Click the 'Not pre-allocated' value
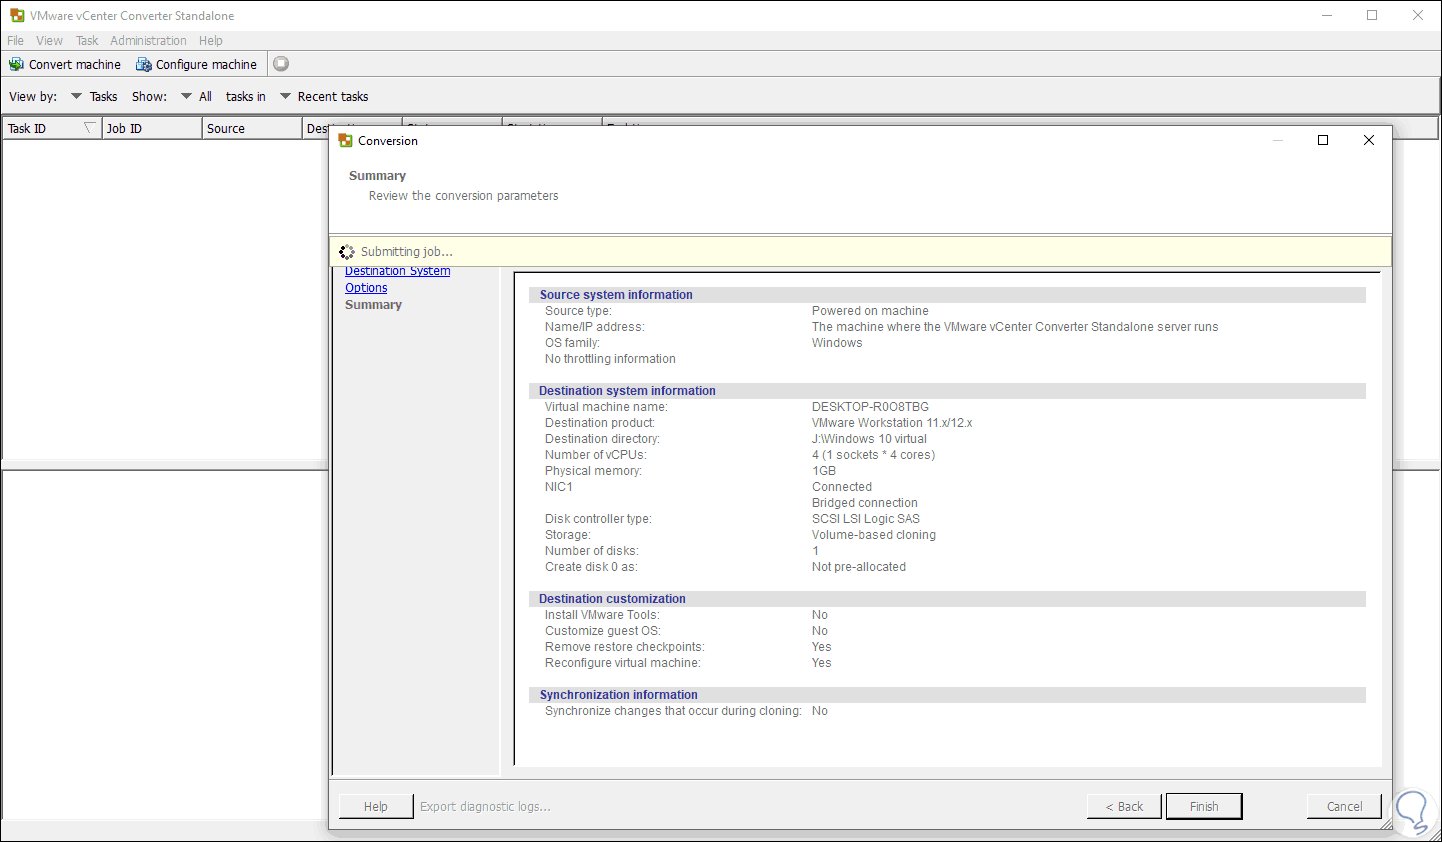 pos(859,567)
